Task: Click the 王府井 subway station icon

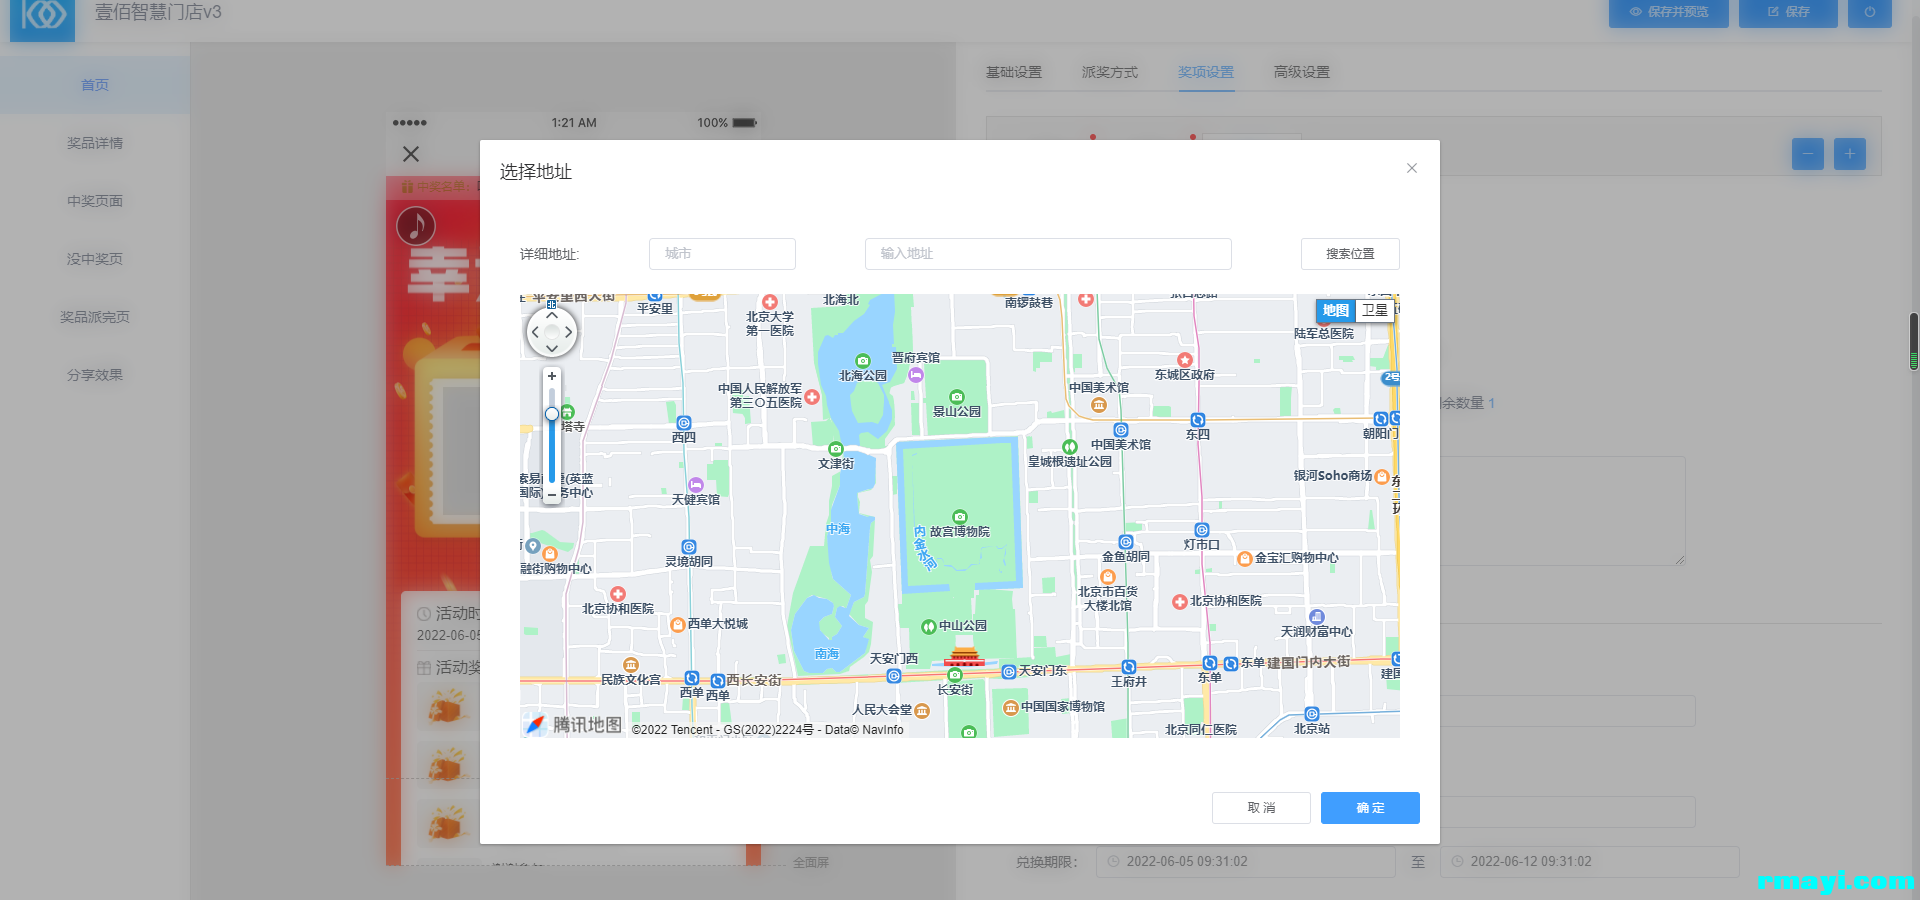Action: click(x=1129, y=667)
